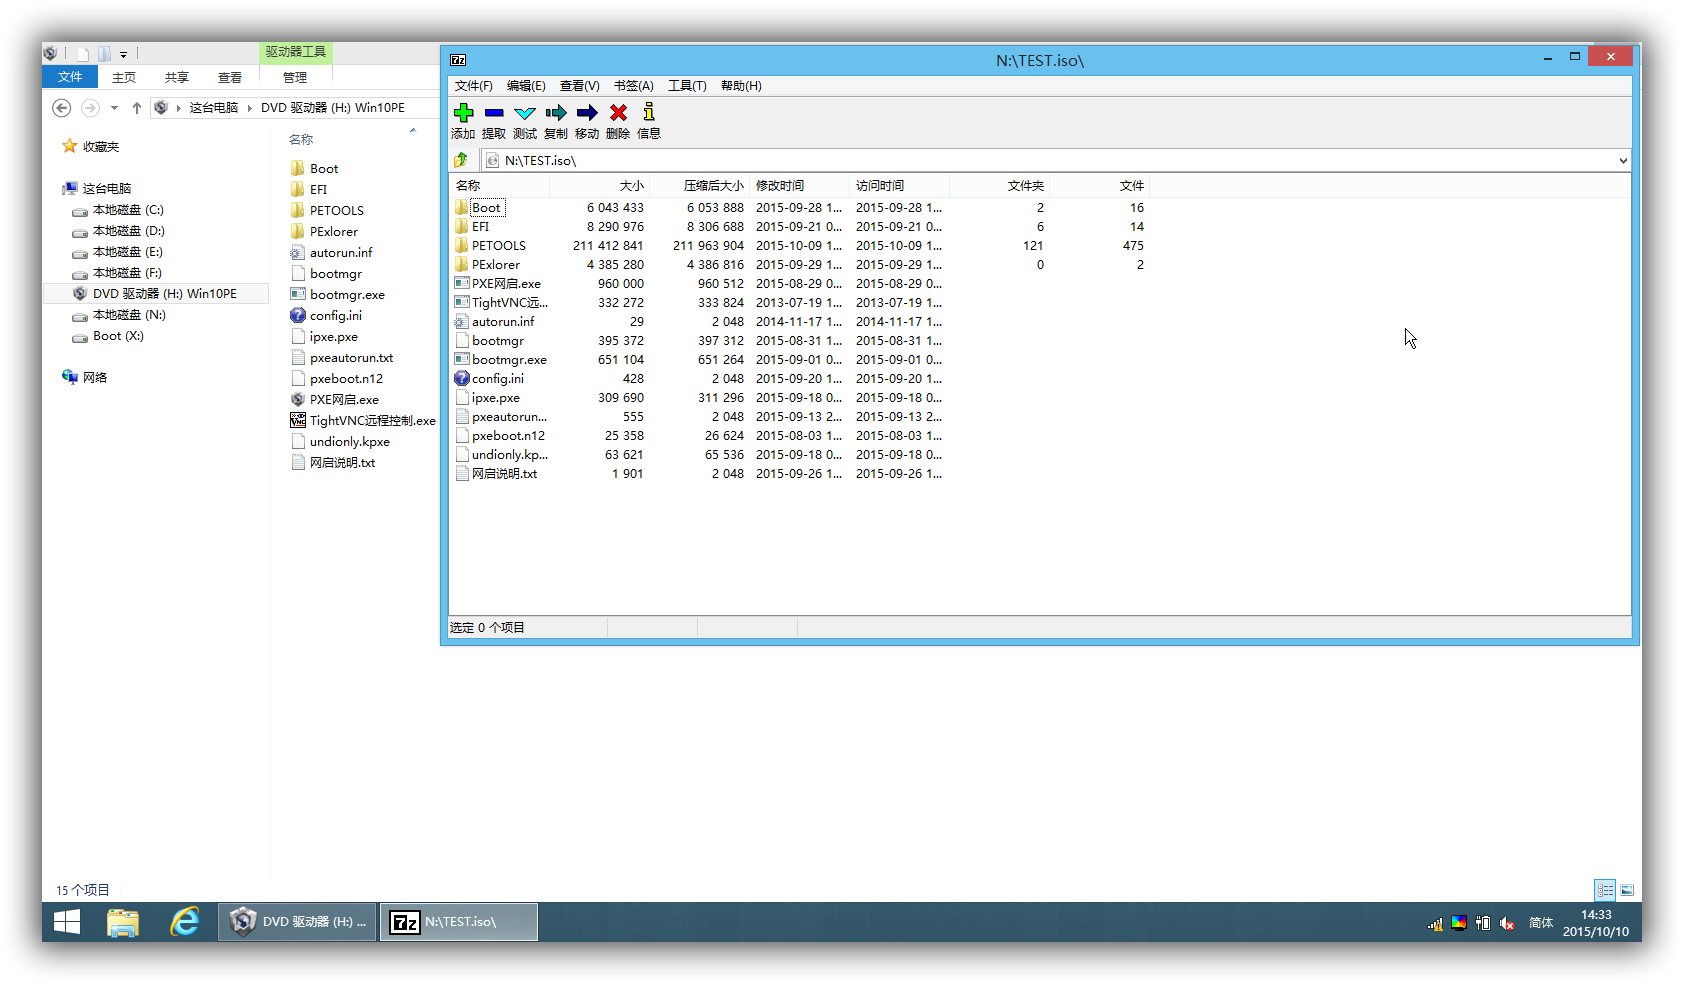This screenshot has width=1684, height=984.
Task: Click the network signal tray icon
Action: [x=1435, y=924]
